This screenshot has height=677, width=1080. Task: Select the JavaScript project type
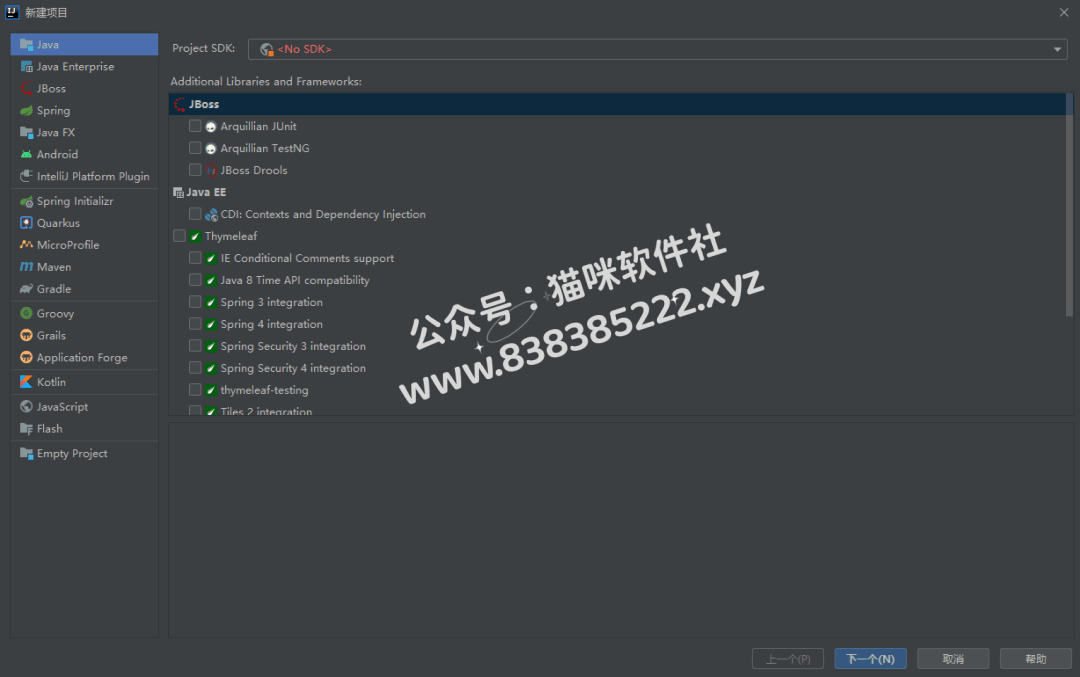click(x=84, y=407)
